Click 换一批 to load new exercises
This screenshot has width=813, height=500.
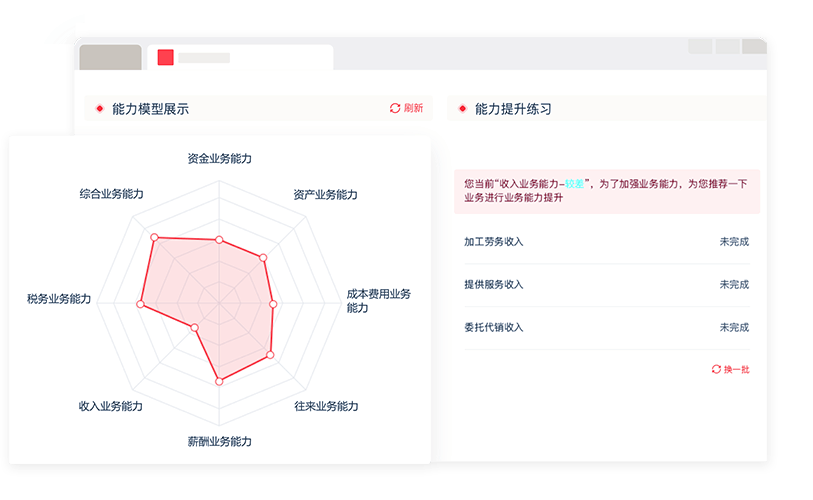(736, 369)
